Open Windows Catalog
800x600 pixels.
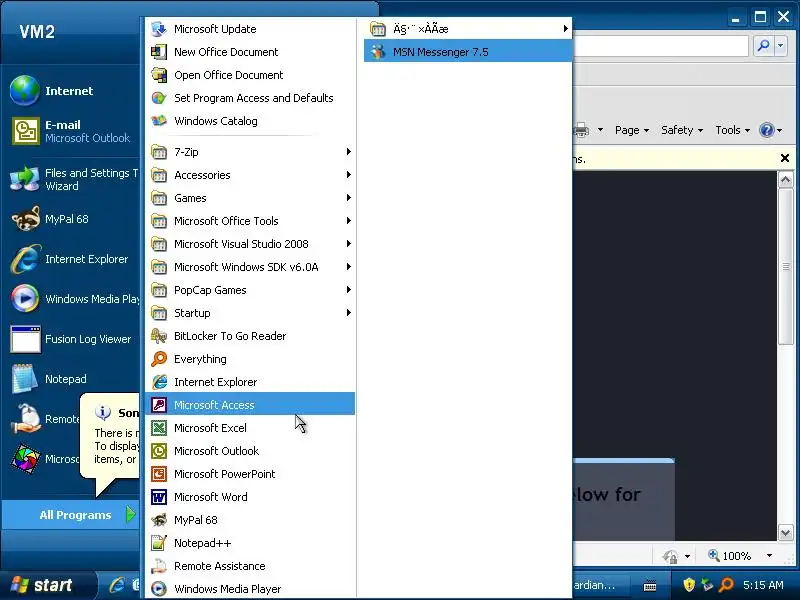pyautogui.click(x=250, y=121)
